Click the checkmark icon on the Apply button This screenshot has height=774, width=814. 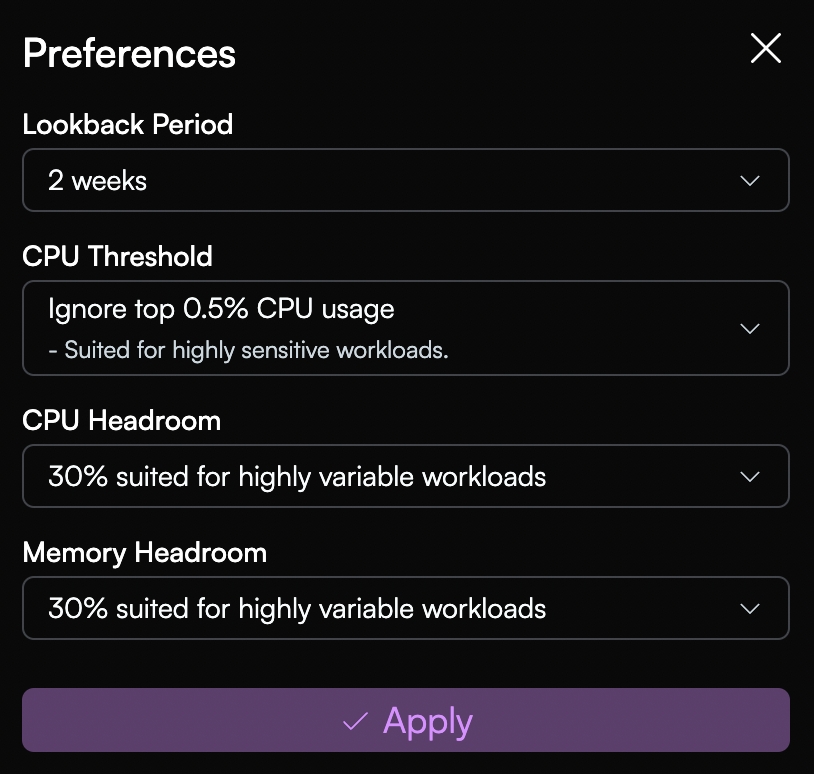tap(355, 721)
